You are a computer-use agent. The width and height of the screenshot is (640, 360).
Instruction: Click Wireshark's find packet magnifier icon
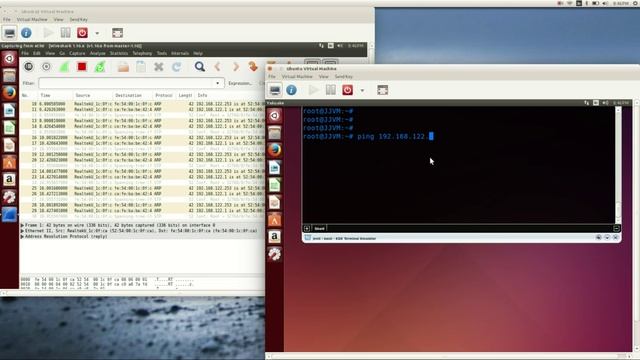[200, 67]
